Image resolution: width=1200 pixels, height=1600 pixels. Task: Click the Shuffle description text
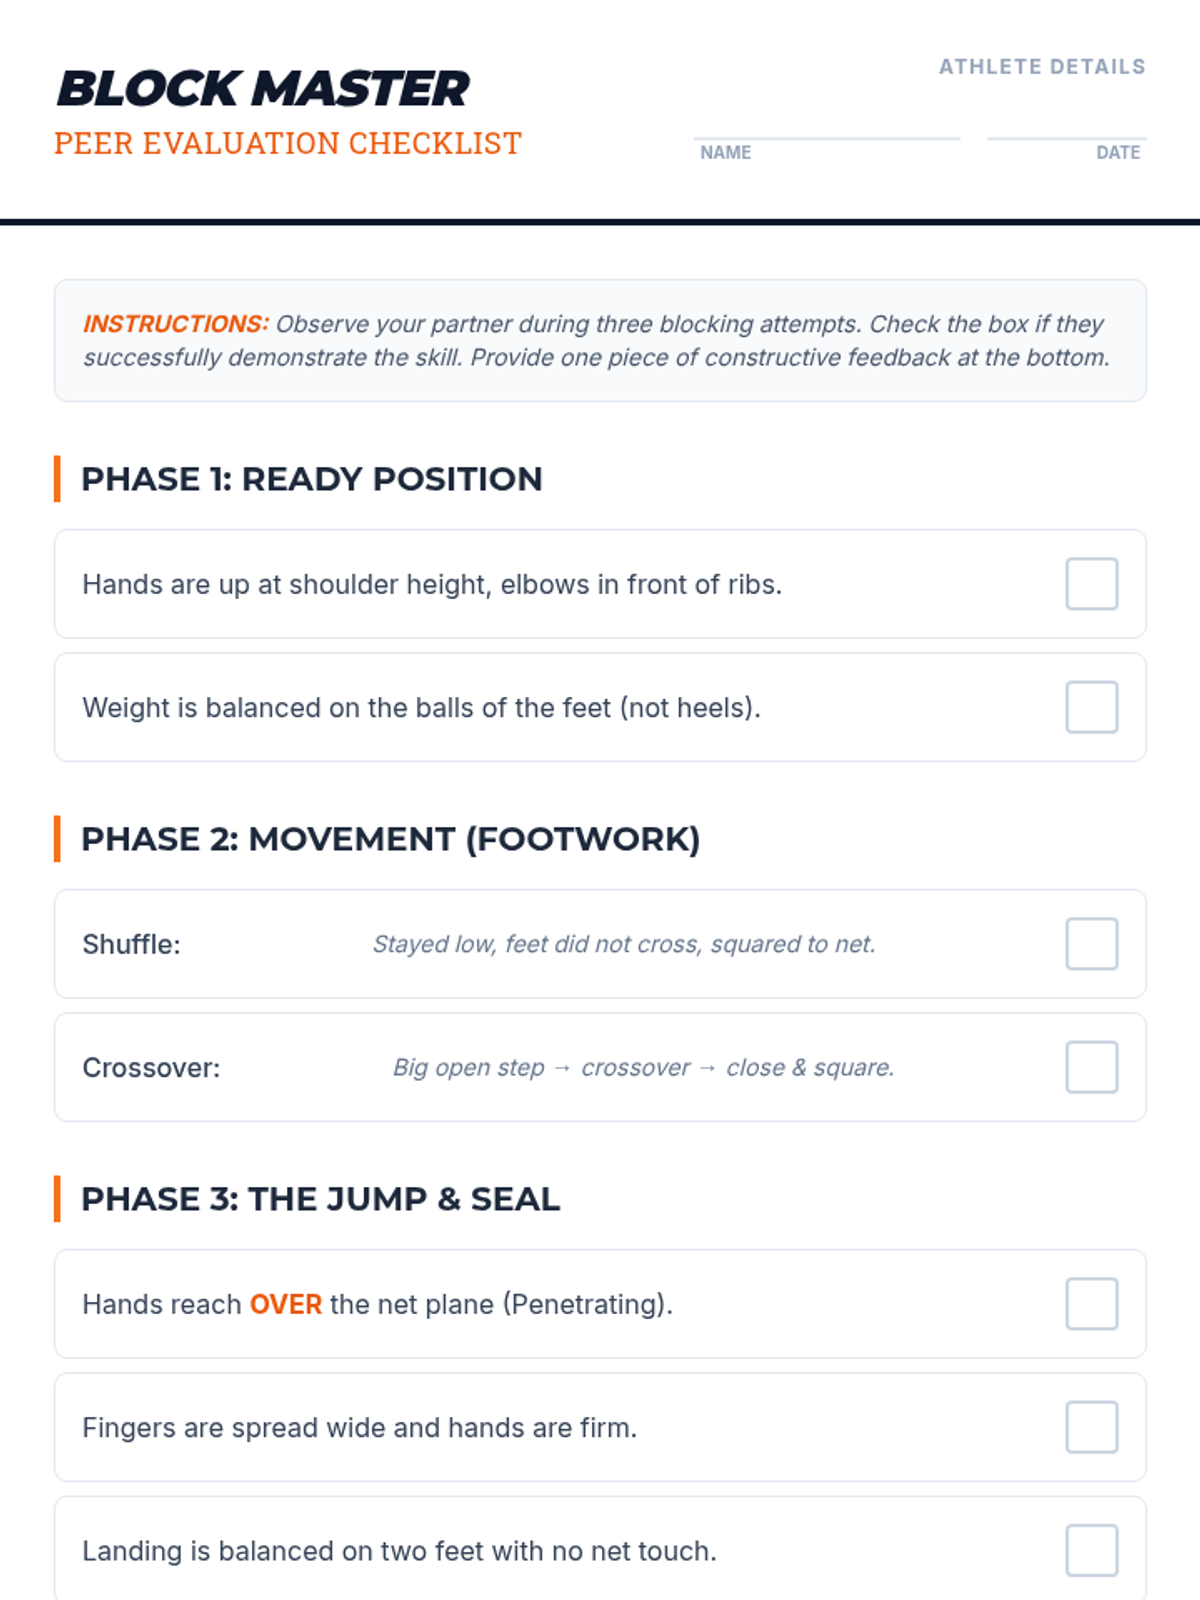pos(624,944)
